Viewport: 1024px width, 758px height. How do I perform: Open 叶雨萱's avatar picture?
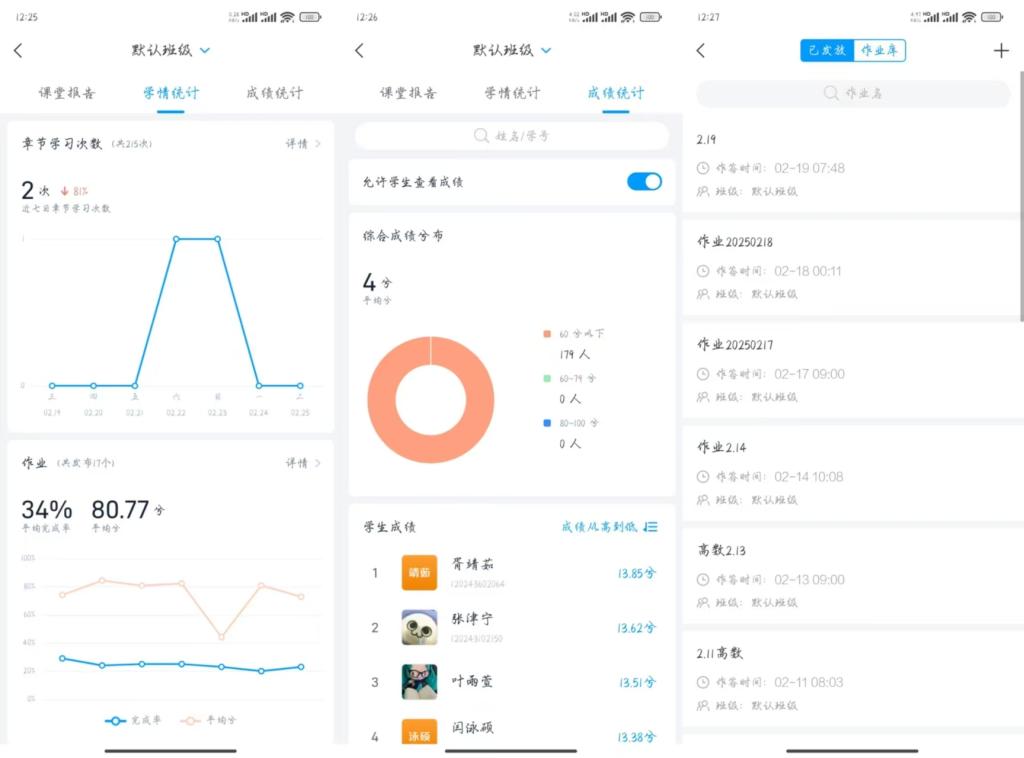click(419, 681)
